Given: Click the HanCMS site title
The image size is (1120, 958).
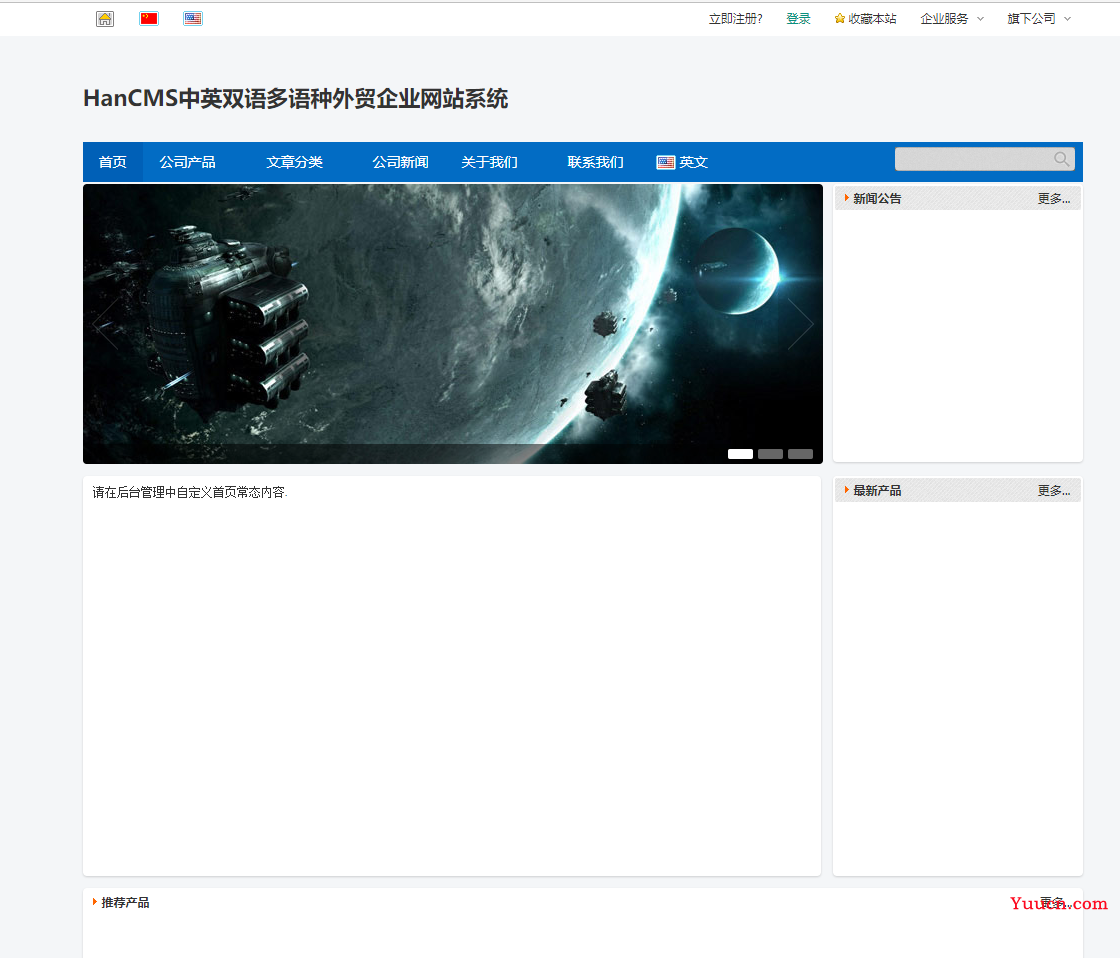Looking at the screenshot, I should [x=295, y=99].
